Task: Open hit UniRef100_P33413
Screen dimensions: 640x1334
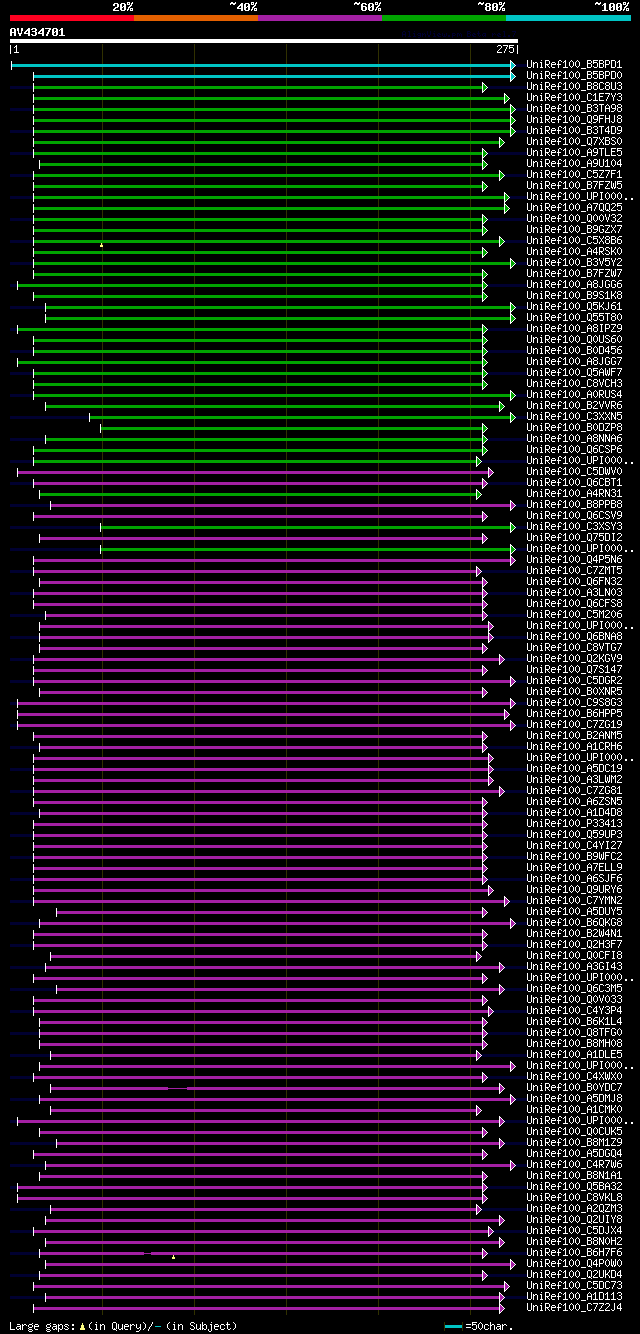Action: 574,824
